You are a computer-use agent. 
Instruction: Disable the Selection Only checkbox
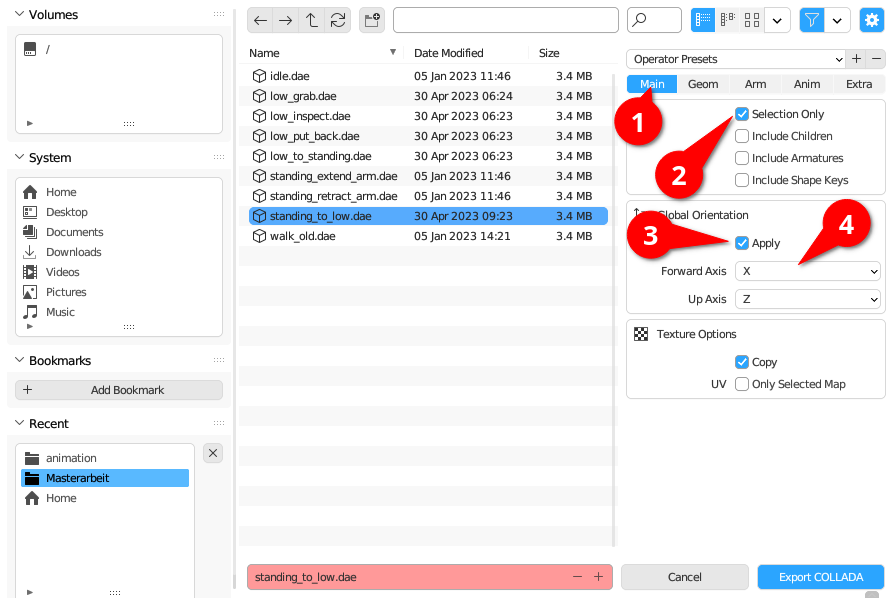tap(742, 114)
